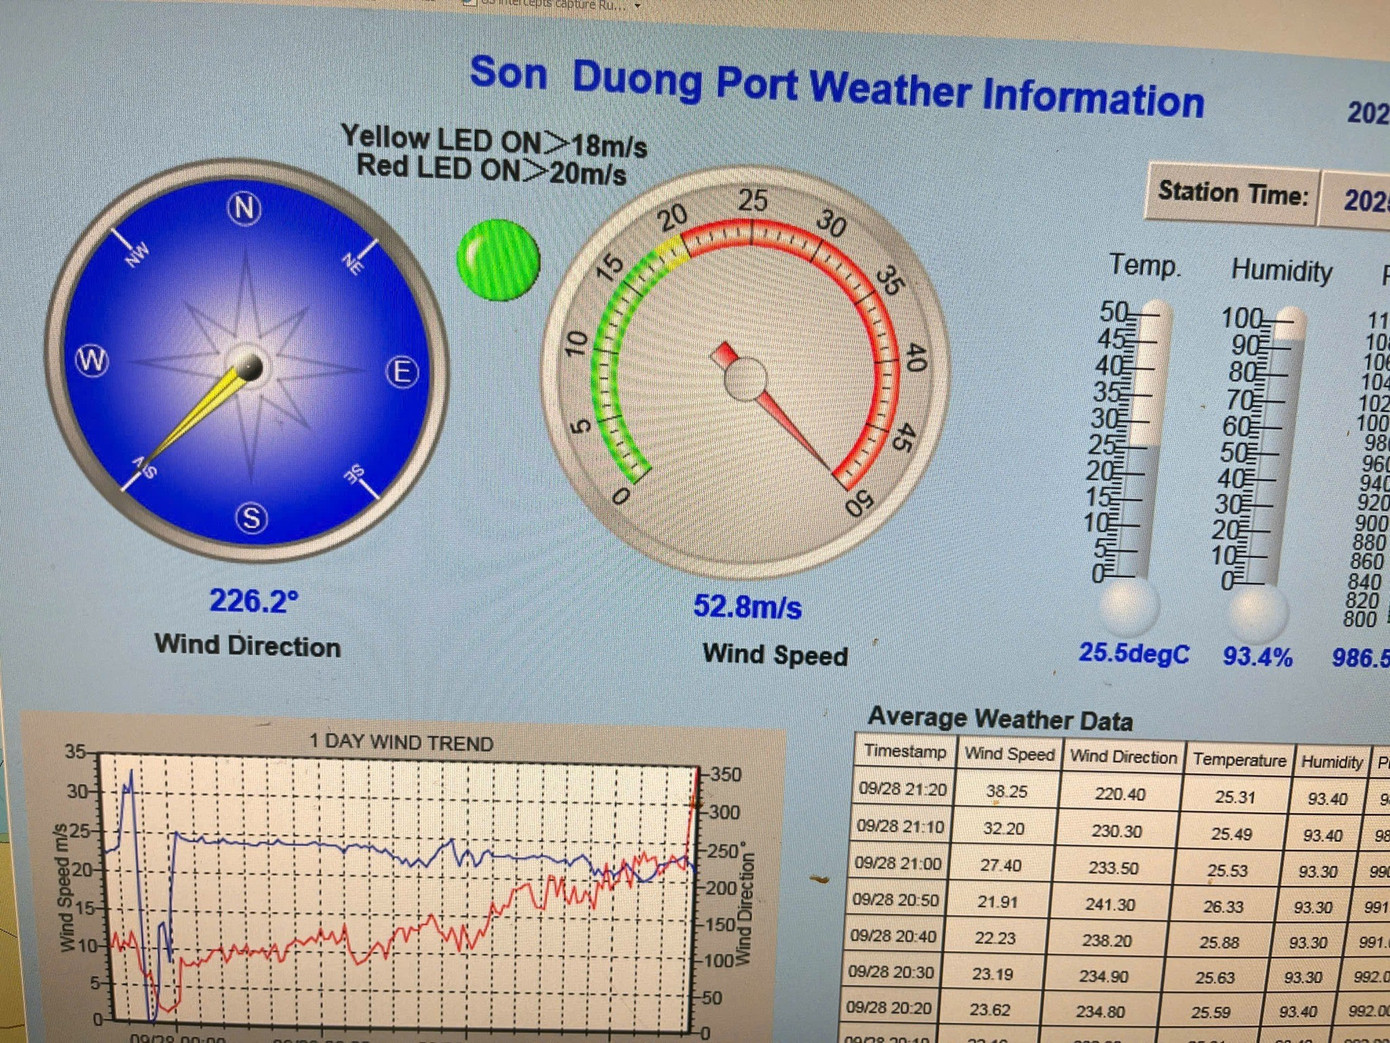Open the dropdown arrow beside the bookmark tab
Image resolution: width=1390 pixels, height=1043 pixels.
637,5
